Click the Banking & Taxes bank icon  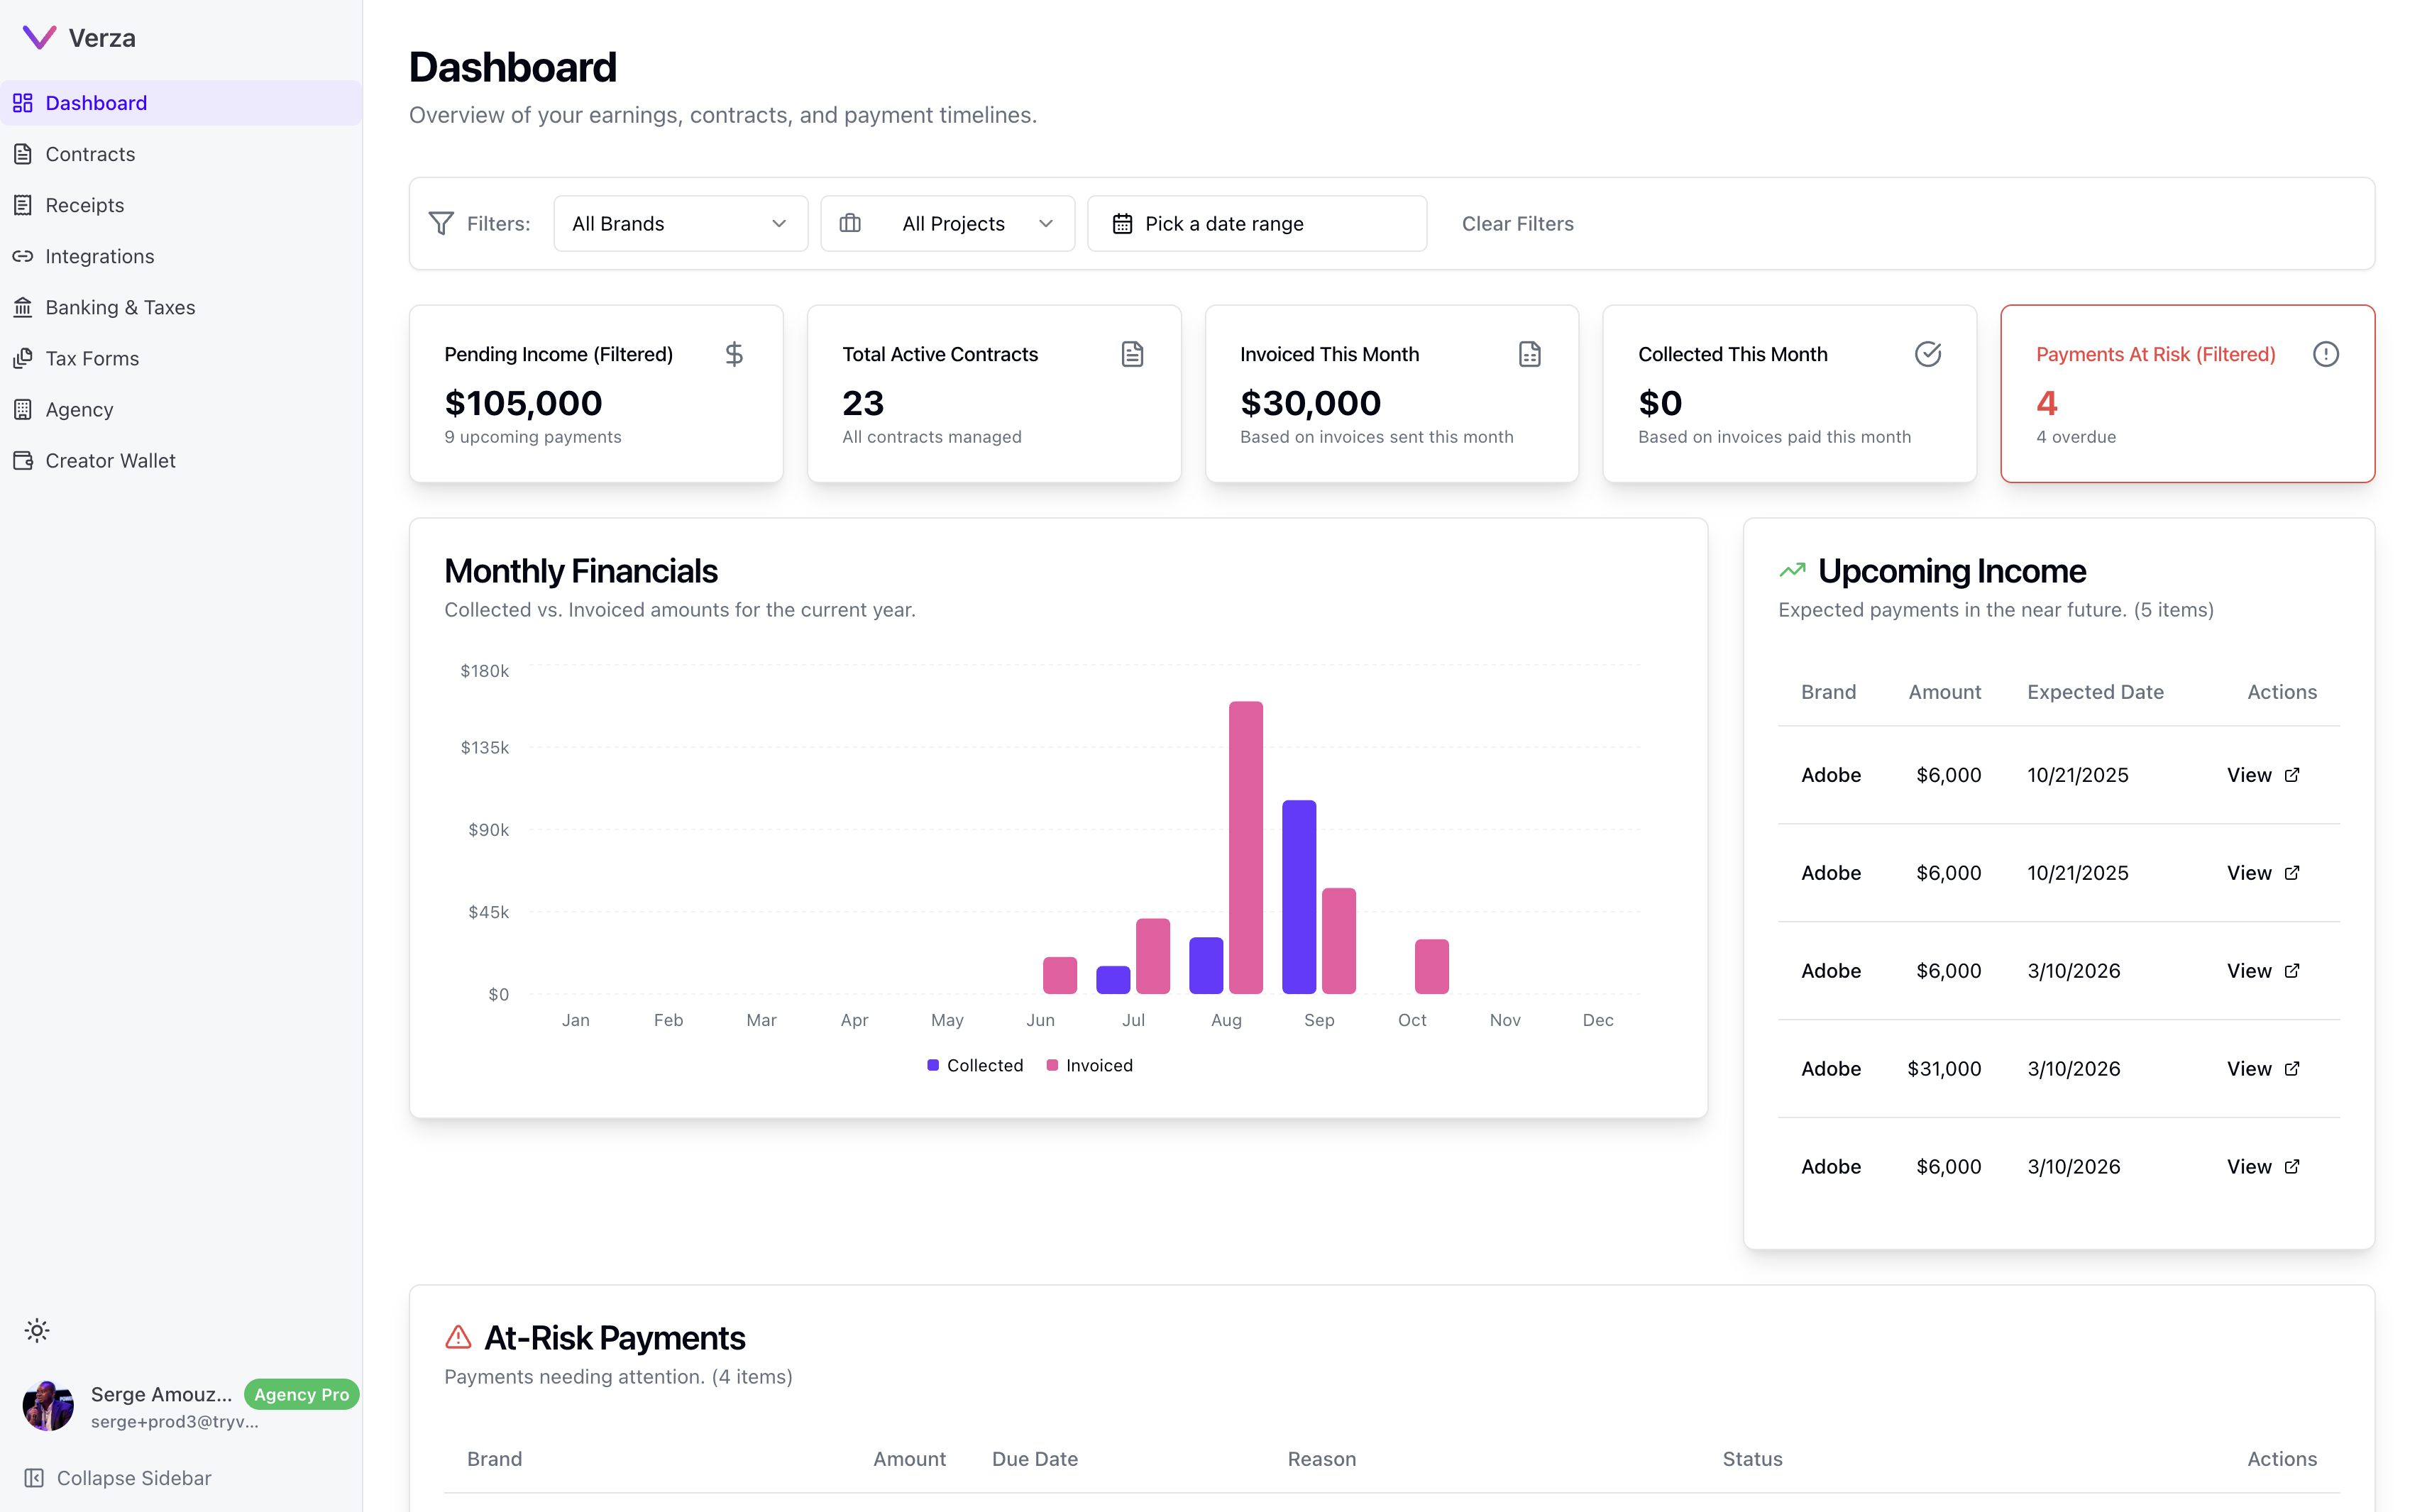point(23,307)
